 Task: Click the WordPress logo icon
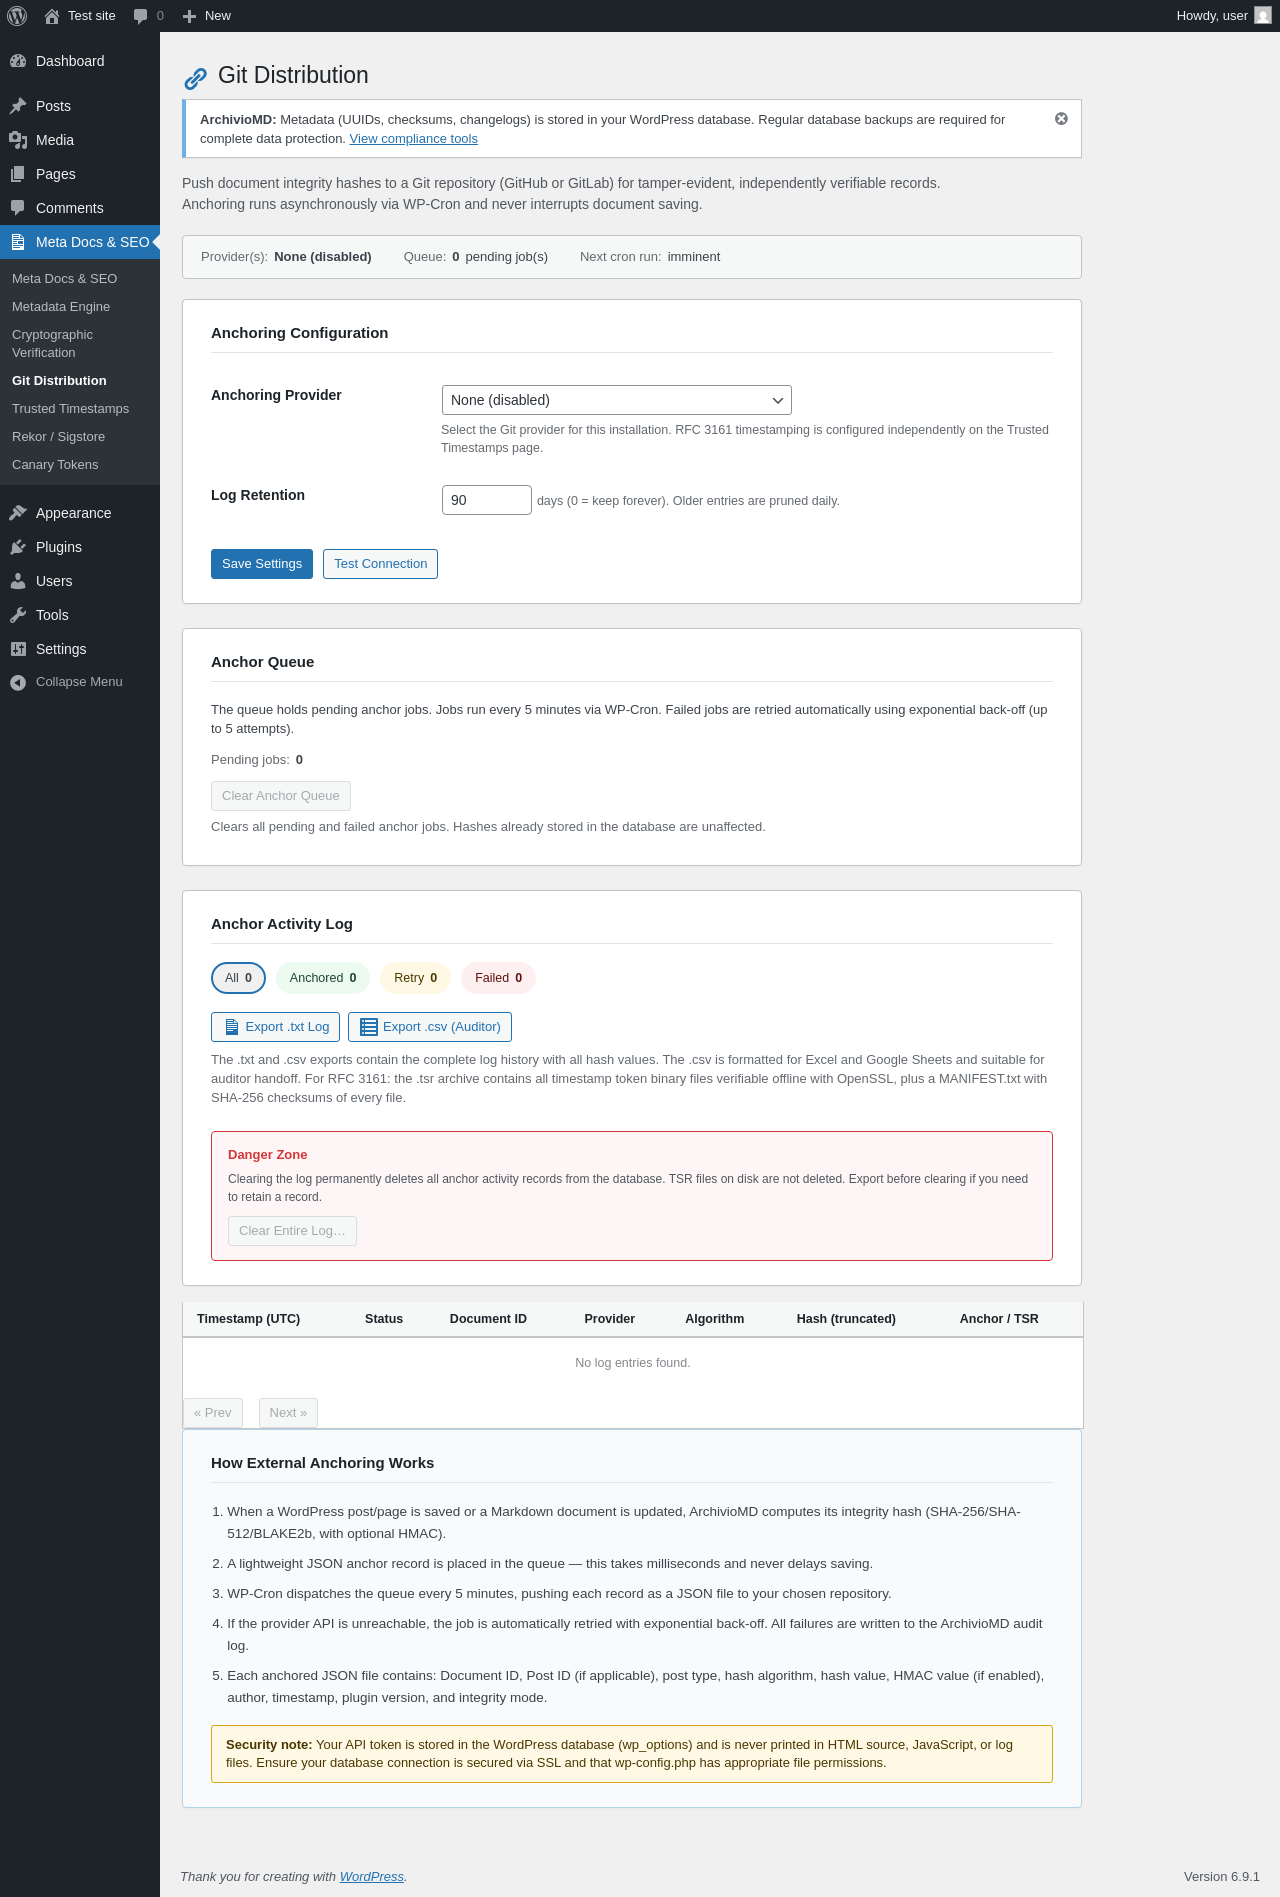tap(17, 16)
